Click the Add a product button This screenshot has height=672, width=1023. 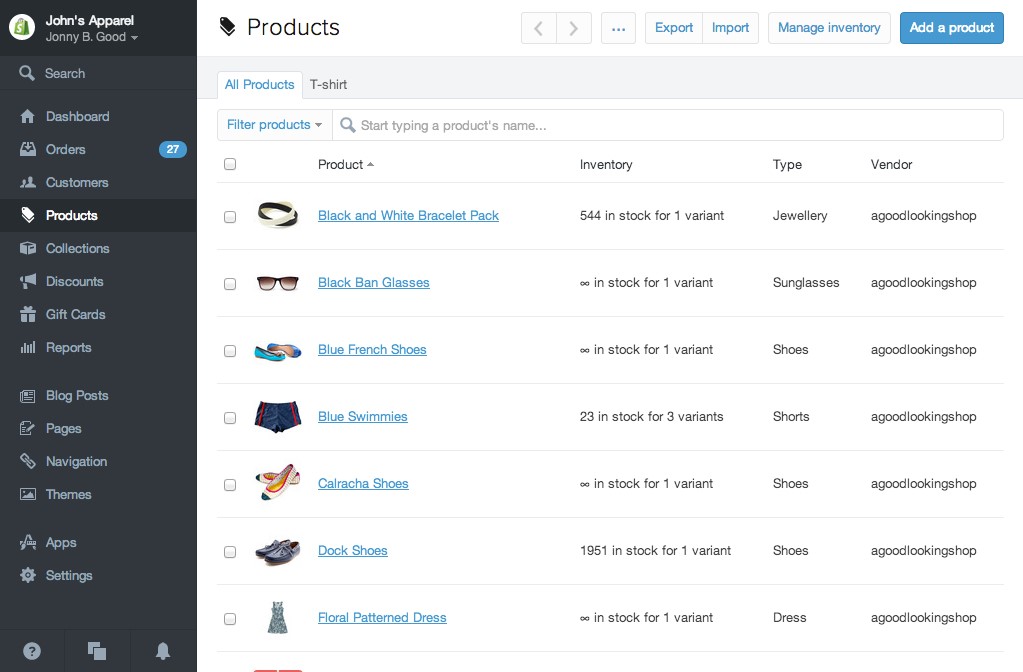coord(951,28)
